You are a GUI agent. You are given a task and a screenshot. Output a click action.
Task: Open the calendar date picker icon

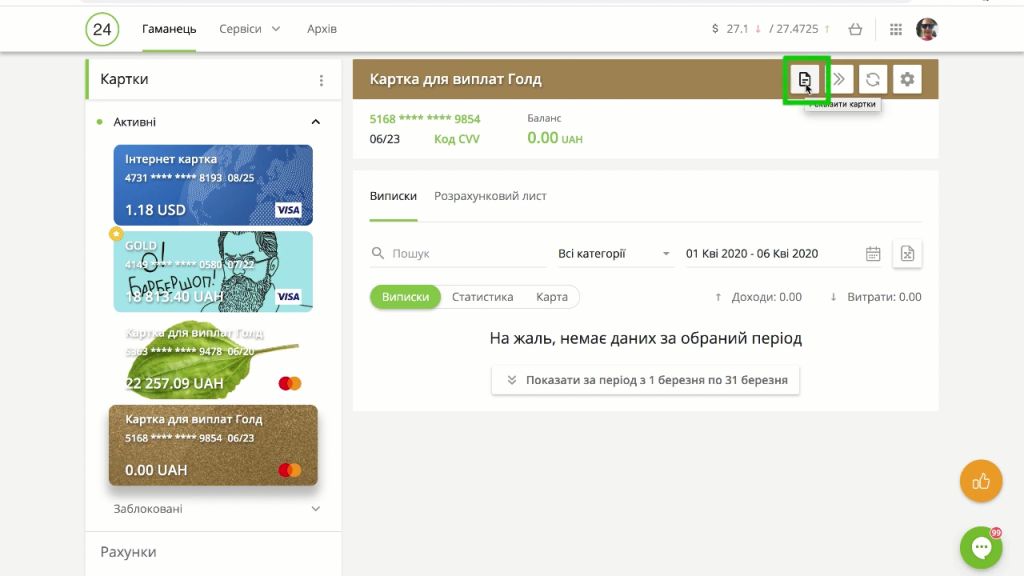873,254
